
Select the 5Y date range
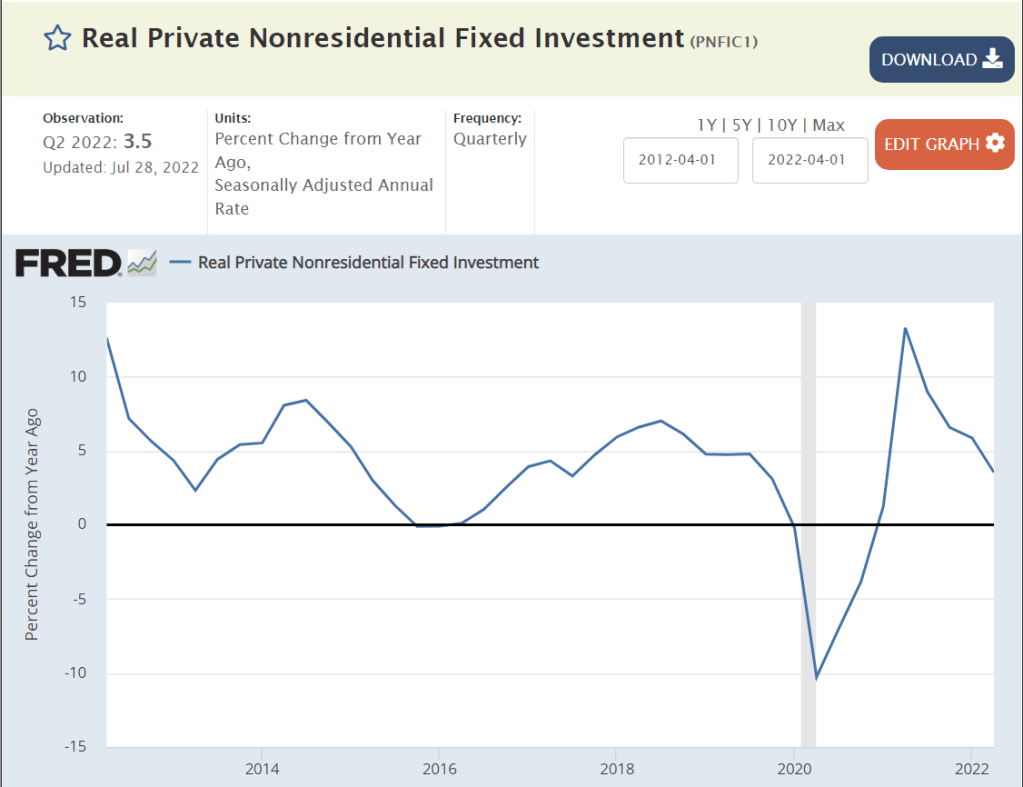[x=741, y=125]
